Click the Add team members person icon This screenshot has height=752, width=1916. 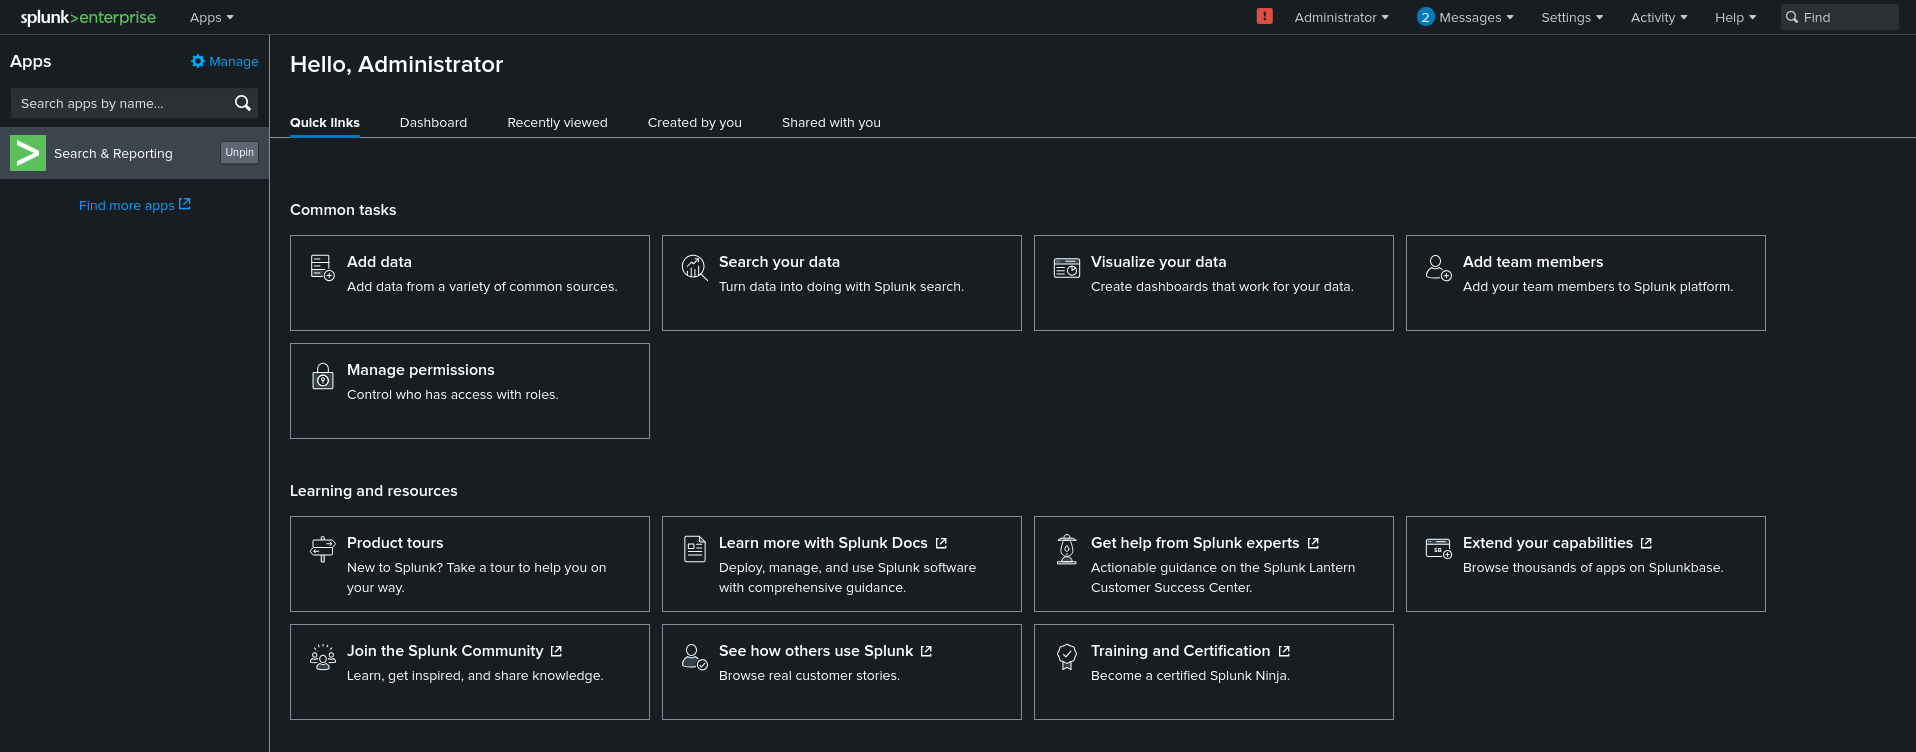[1438, 267]
